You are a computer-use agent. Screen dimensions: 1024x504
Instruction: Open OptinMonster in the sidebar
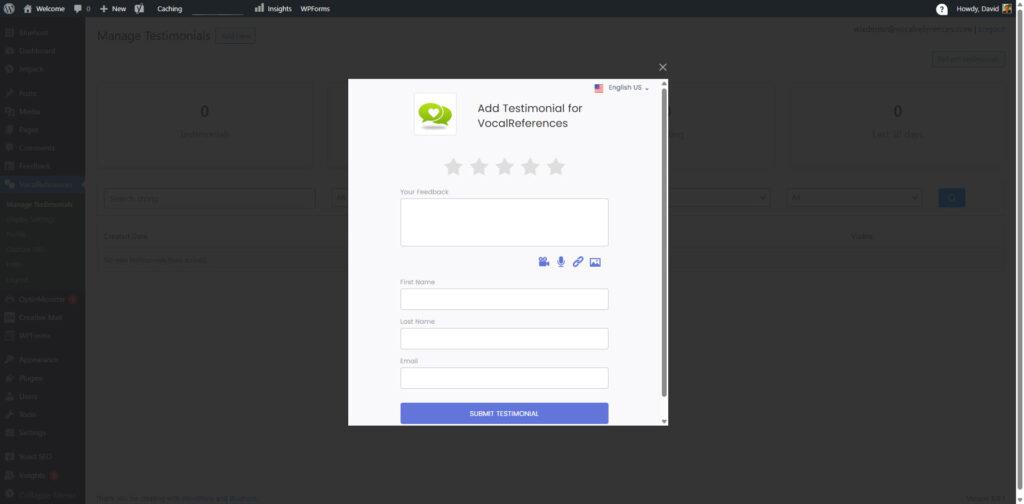pos(42,299)
